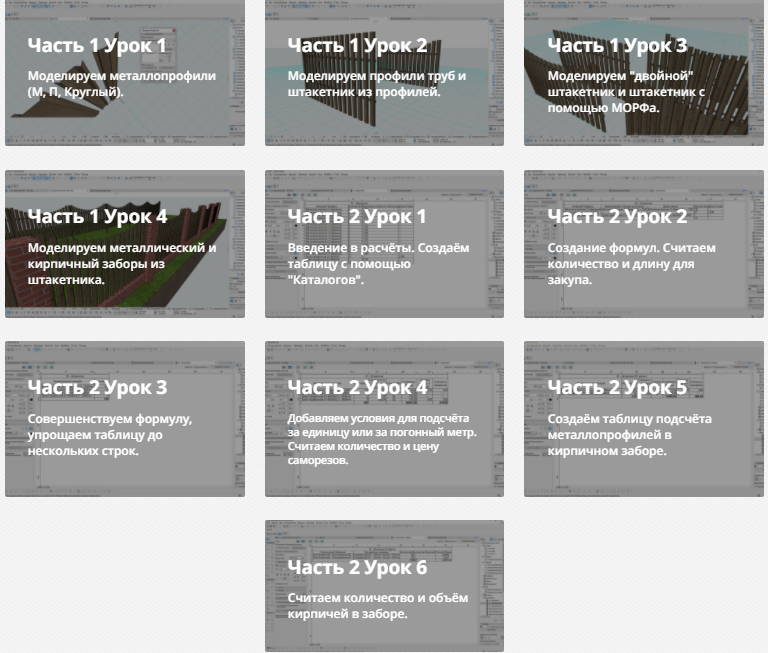The width and height of the screenshot is (768, 653).
Task: Click the Часть 2 Урок 4 title
Action: (x=357, y=388)
